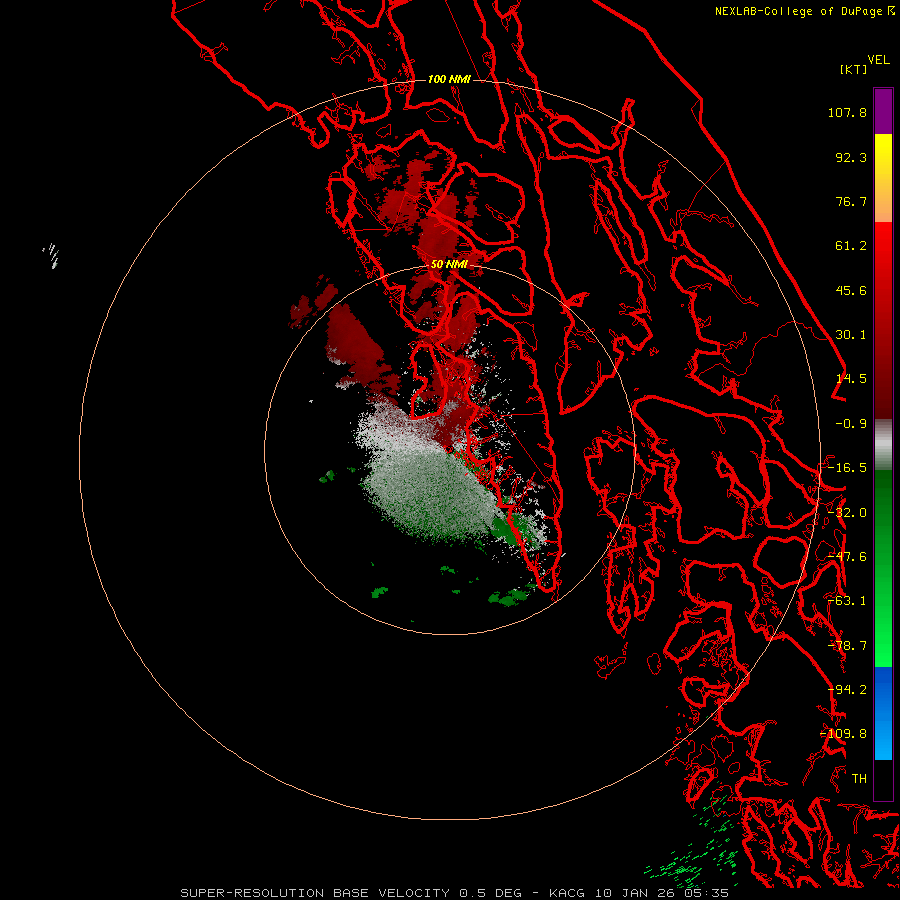Click the -78.7 legend value
Screen dimensions: 900x900
[847, 646]
